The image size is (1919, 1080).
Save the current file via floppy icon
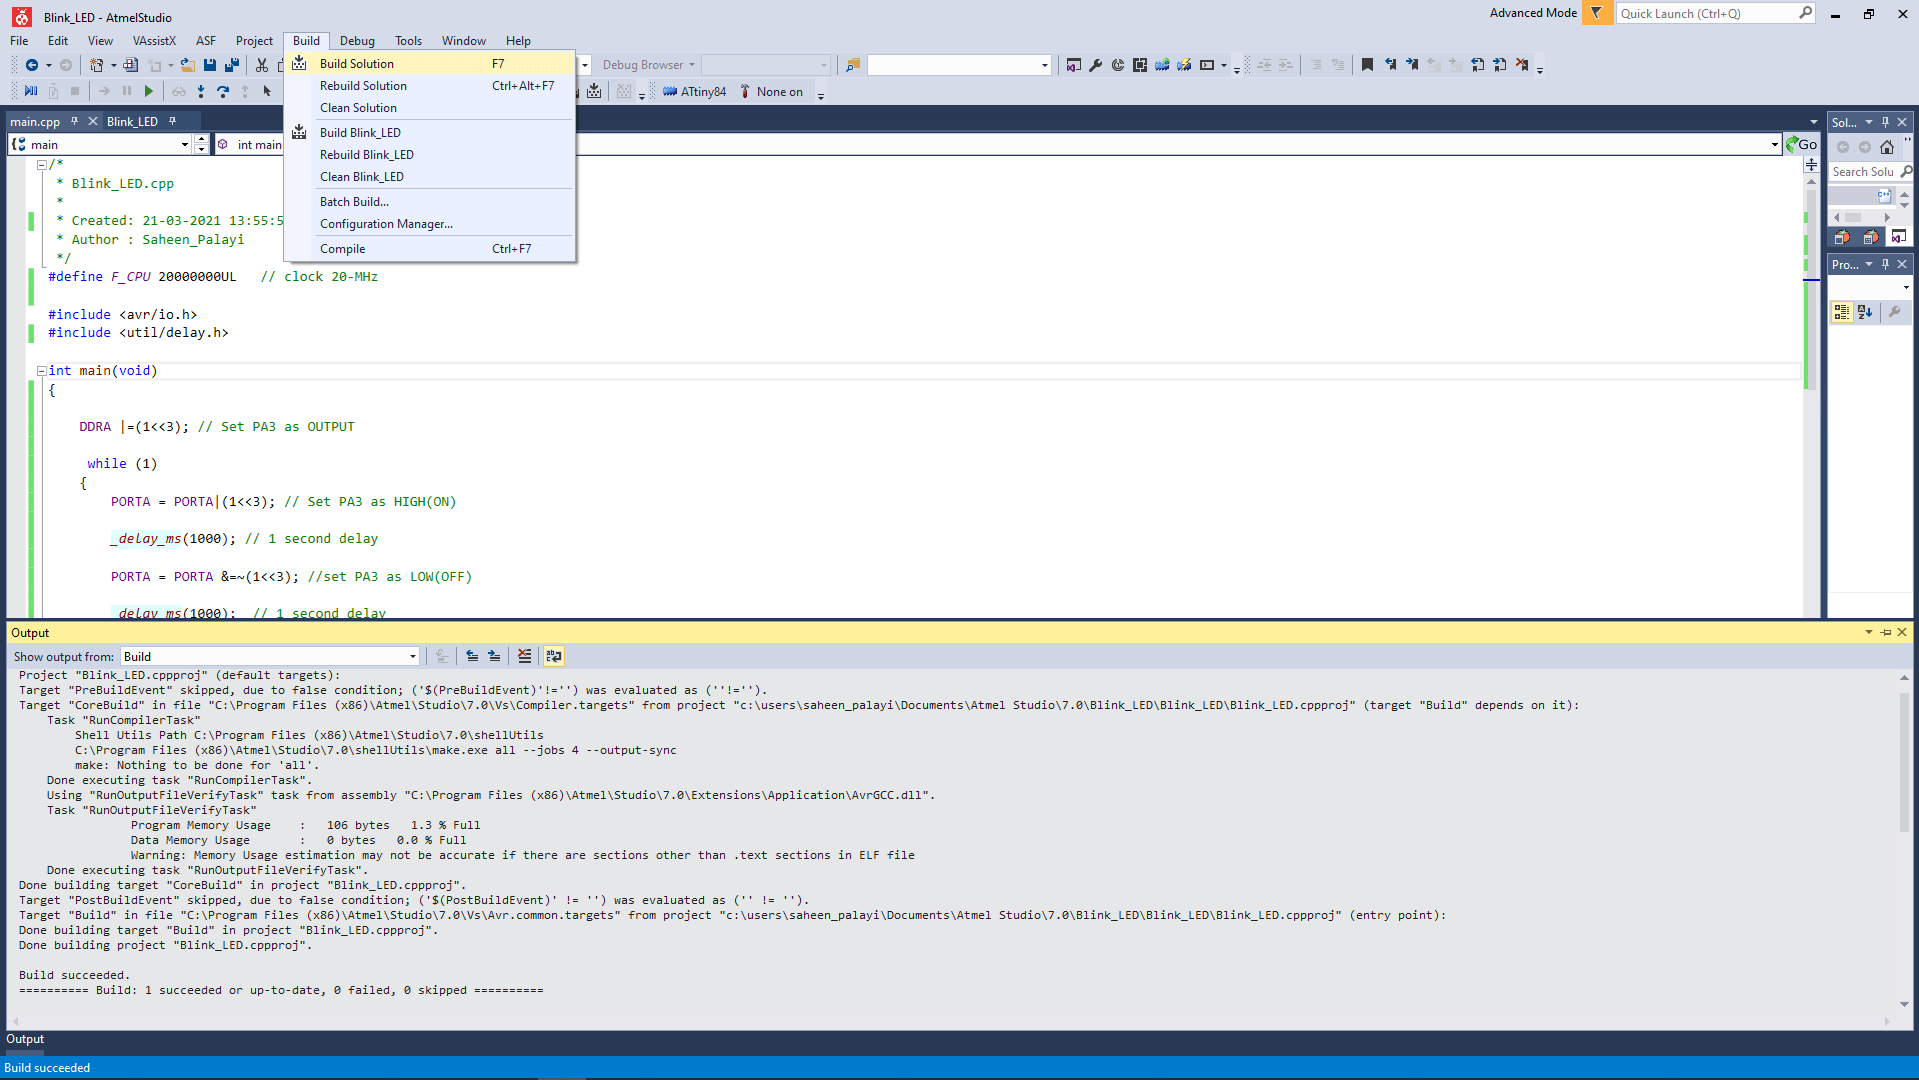(210, 65)
